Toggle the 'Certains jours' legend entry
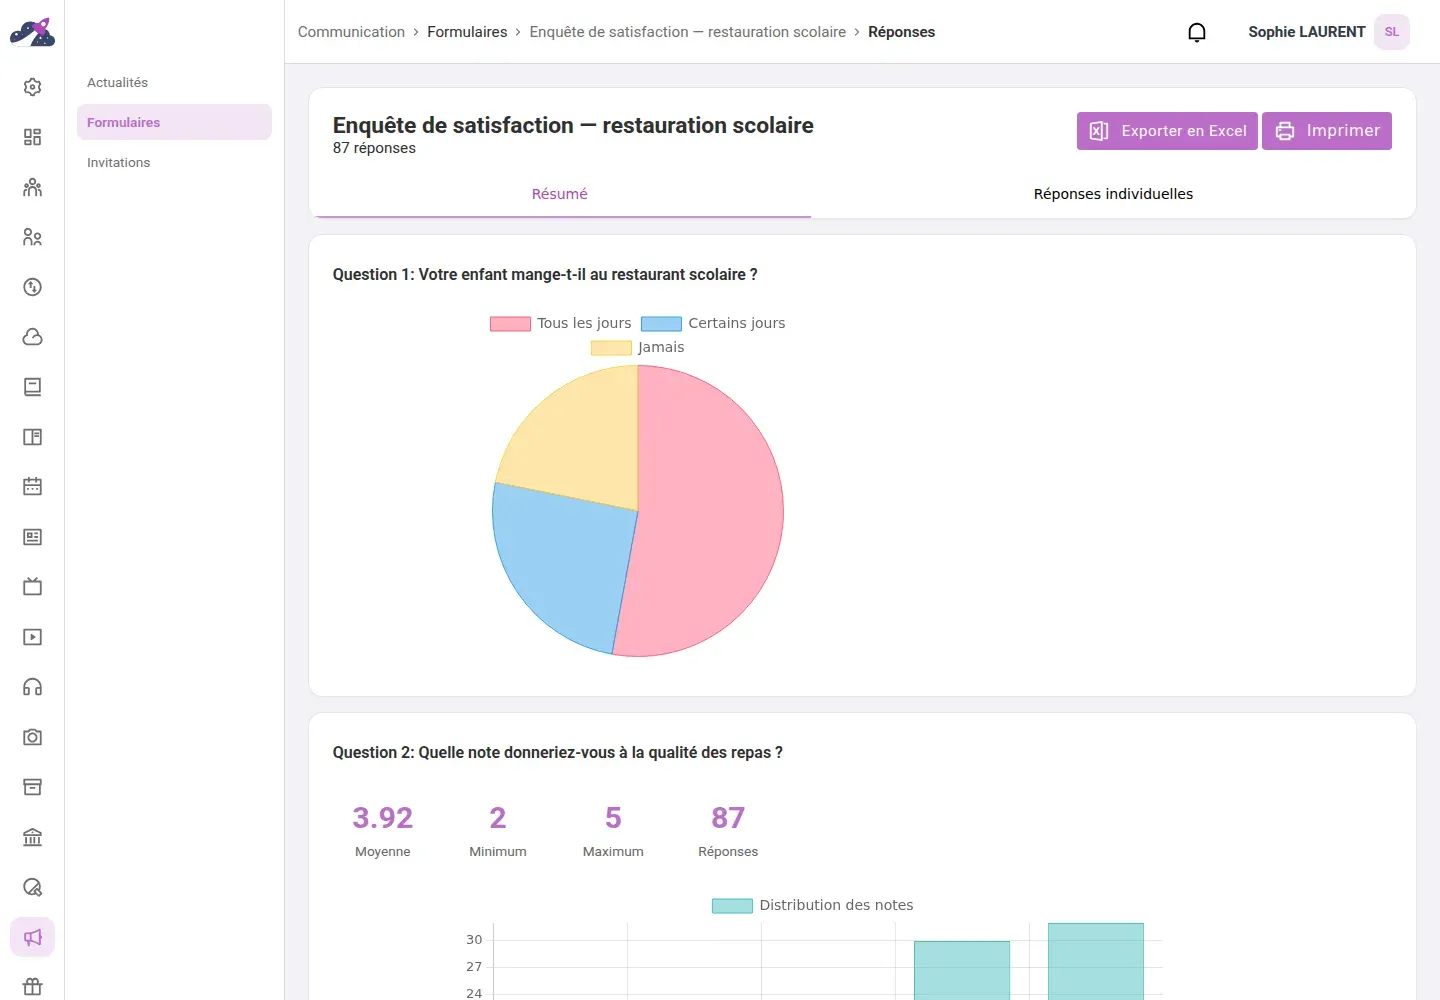The width and height of the screenshot is (1440, 1000). 713,323
